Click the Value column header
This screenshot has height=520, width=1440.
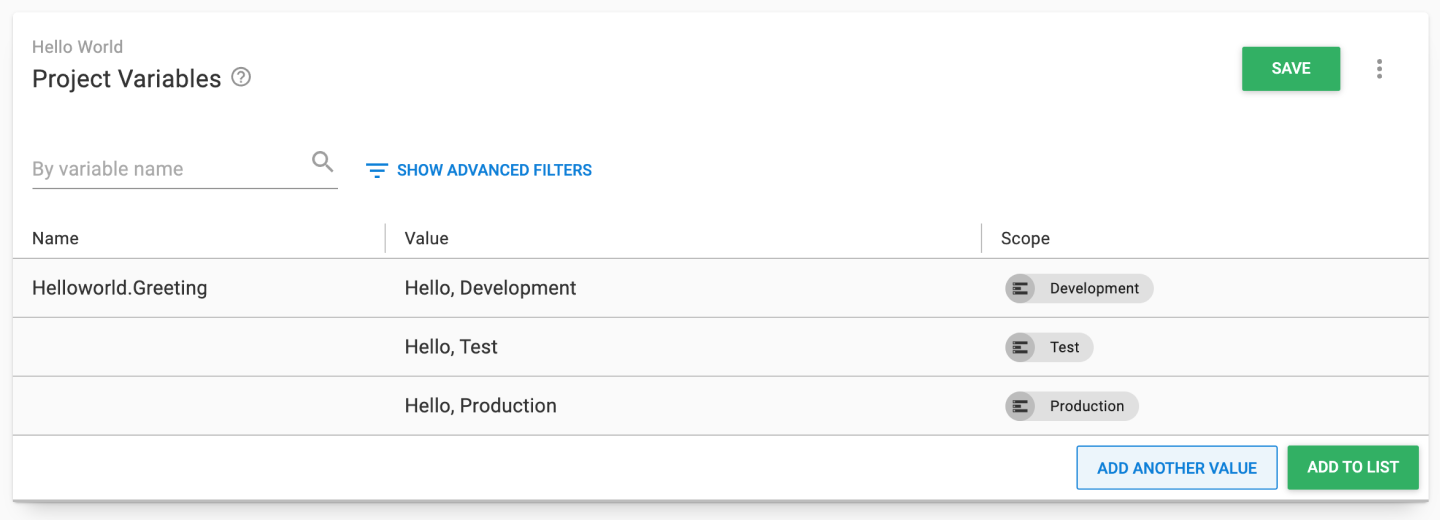point(426,238)
